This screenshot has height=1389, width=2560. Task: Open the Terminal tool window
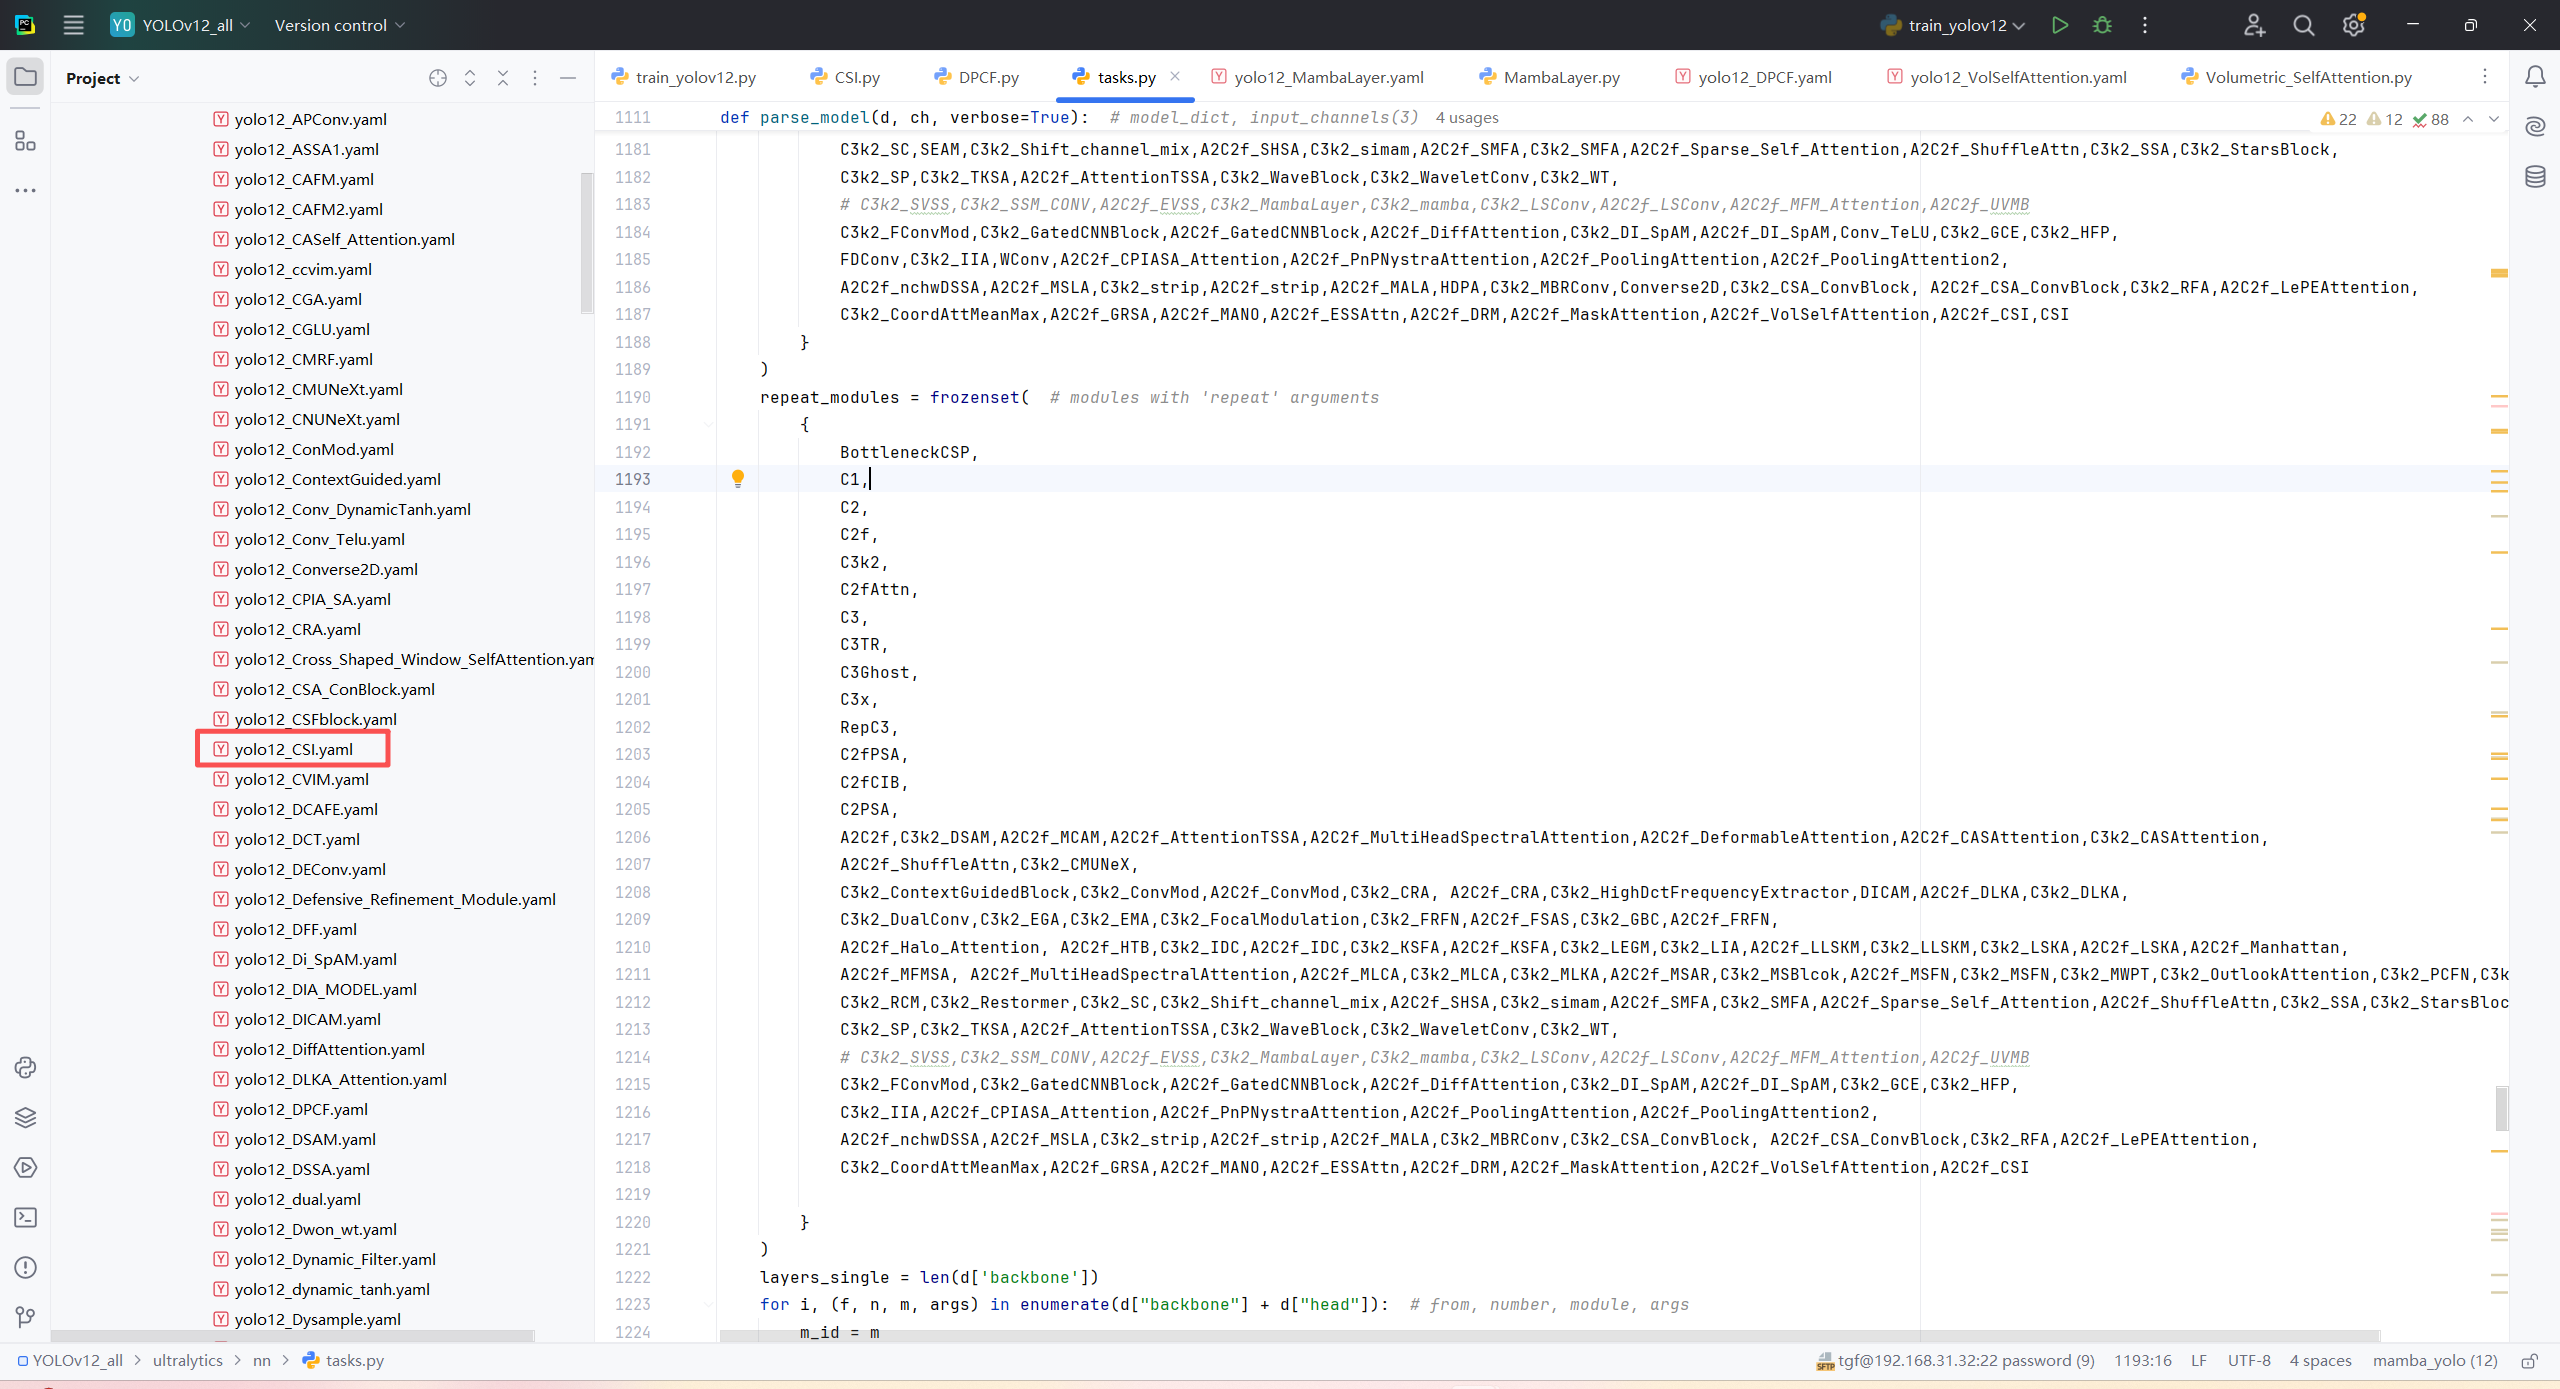pos(25,1217)
